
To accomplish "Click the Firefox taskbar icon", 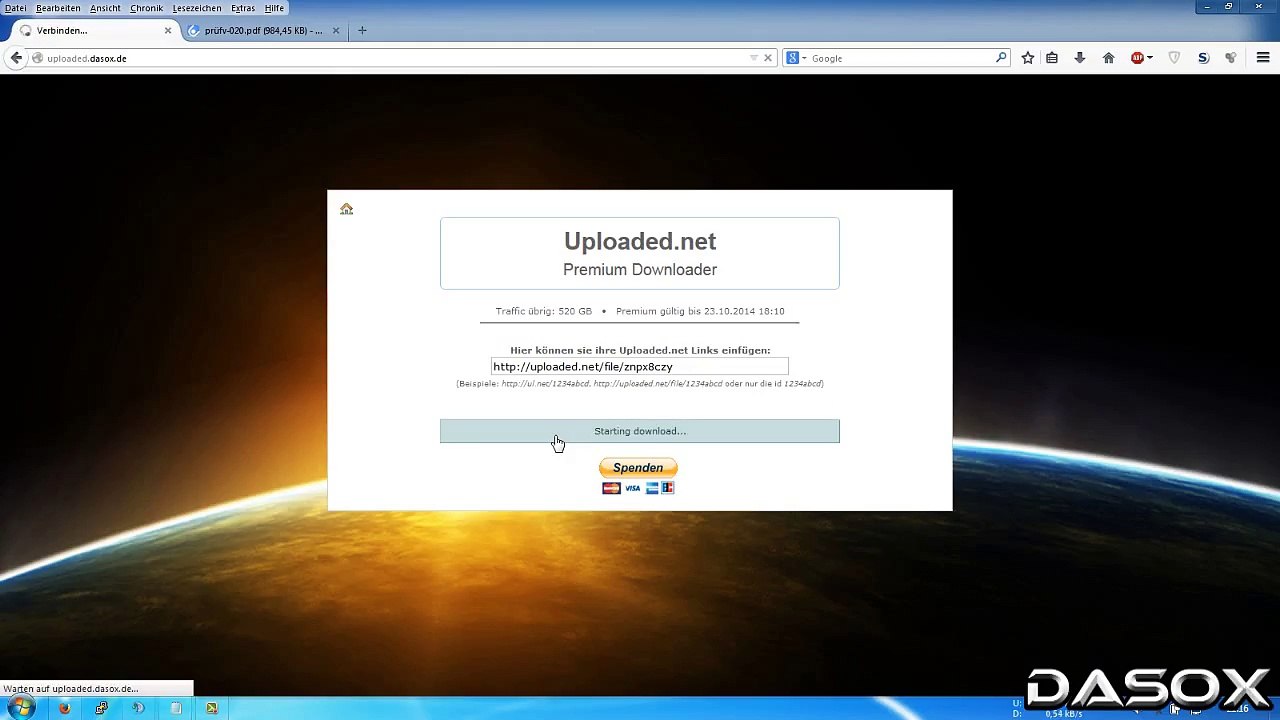I will tap(64, 708).
